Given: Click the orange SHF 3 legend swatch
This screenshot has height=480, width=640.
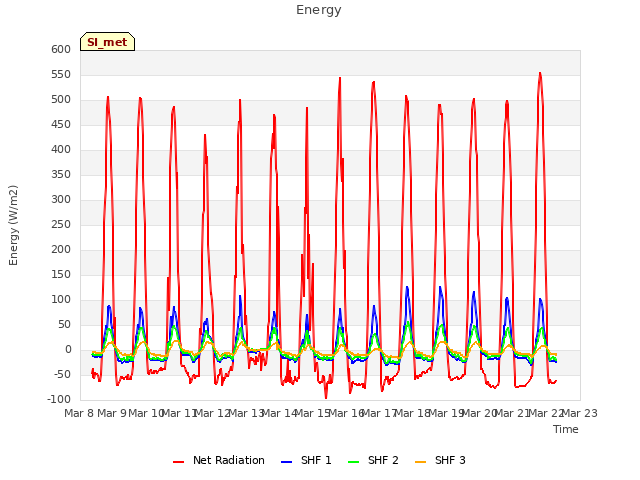Looking at the screenshot, I should (420, 462).
